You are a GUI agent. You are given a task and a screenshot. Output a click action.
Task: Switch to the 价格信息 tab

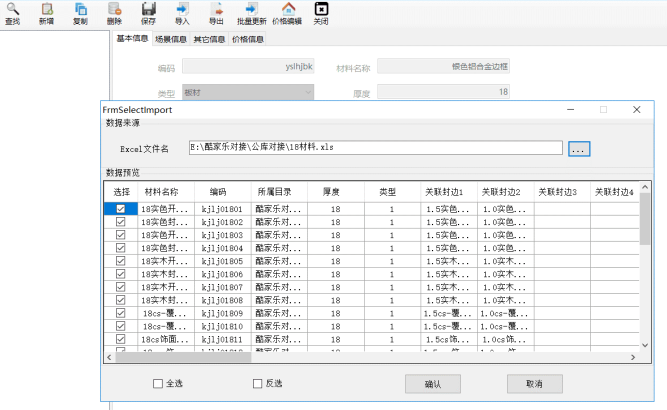(248, 39)
